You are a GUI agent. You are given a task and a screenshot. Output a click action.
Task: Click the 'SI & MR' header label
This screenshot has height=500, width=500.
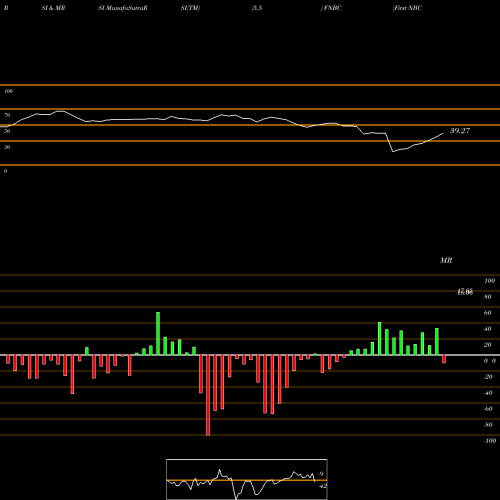(53, 8)
